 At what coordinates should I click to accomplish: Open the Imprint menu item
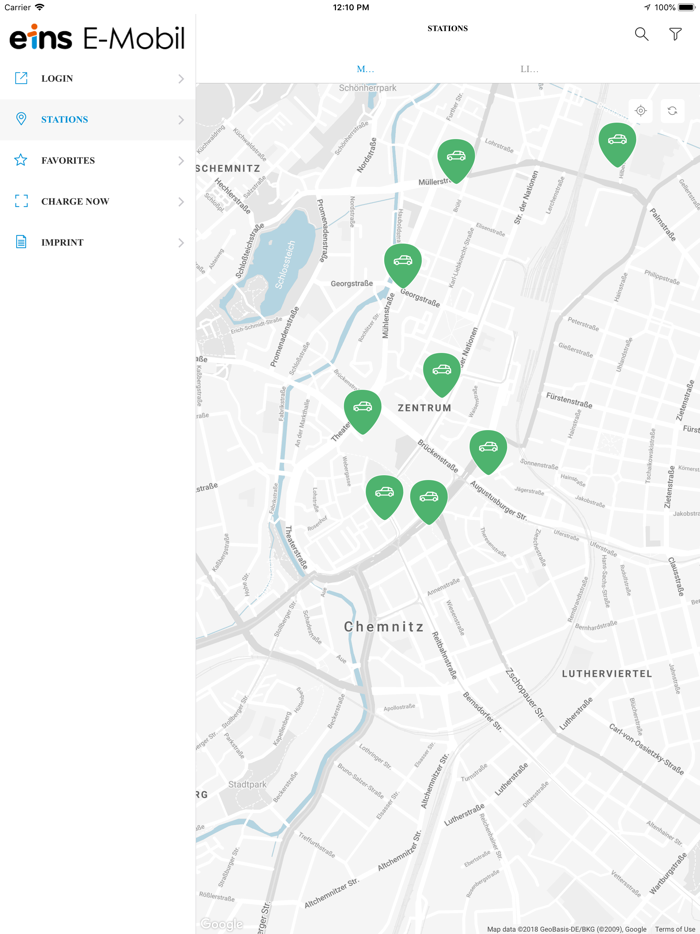[x=98, y=242]
